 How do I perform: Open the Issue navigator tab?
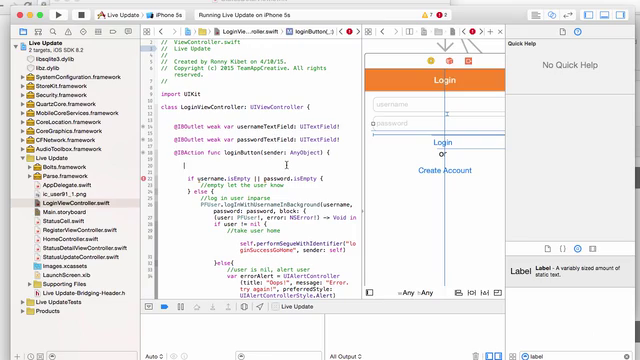point(68,31)
